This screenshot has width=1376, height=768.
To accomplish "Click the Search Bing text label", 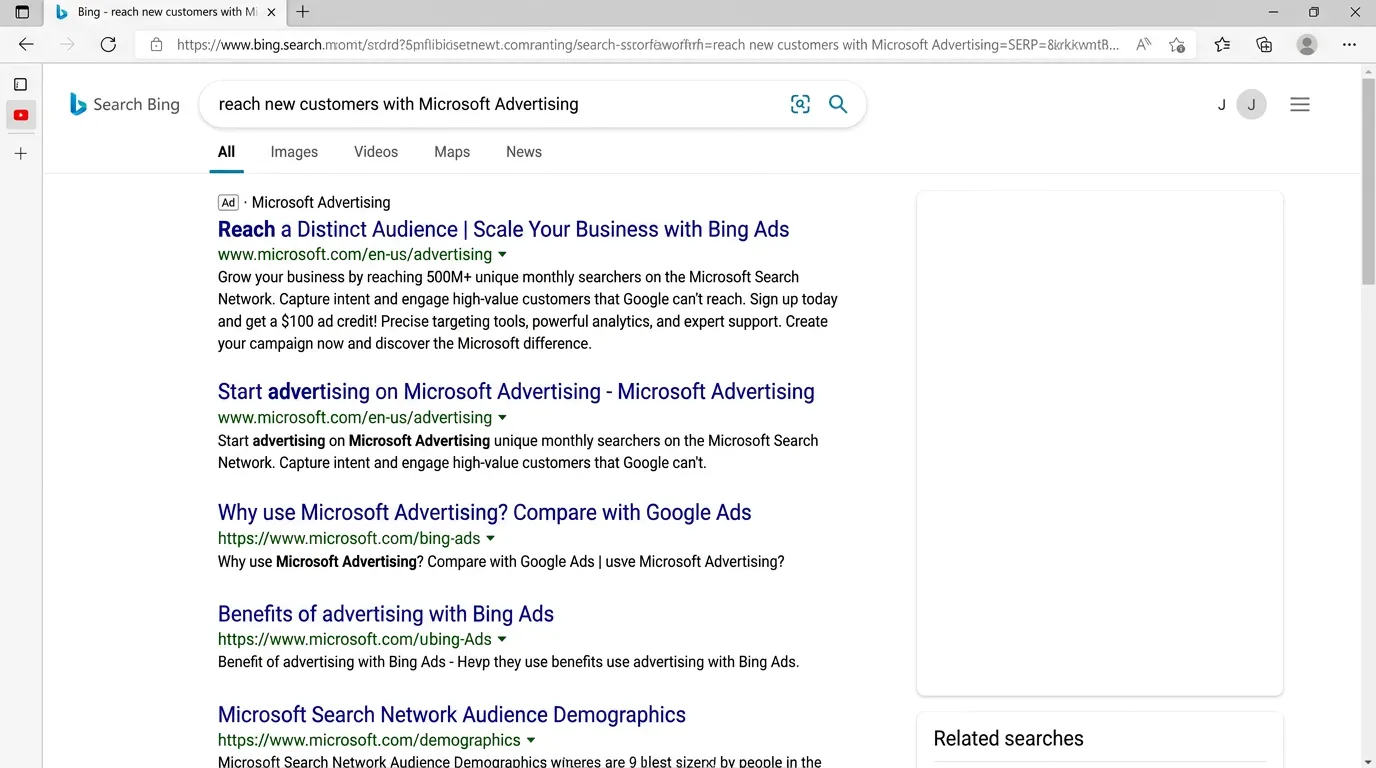I will pos(136,104).
